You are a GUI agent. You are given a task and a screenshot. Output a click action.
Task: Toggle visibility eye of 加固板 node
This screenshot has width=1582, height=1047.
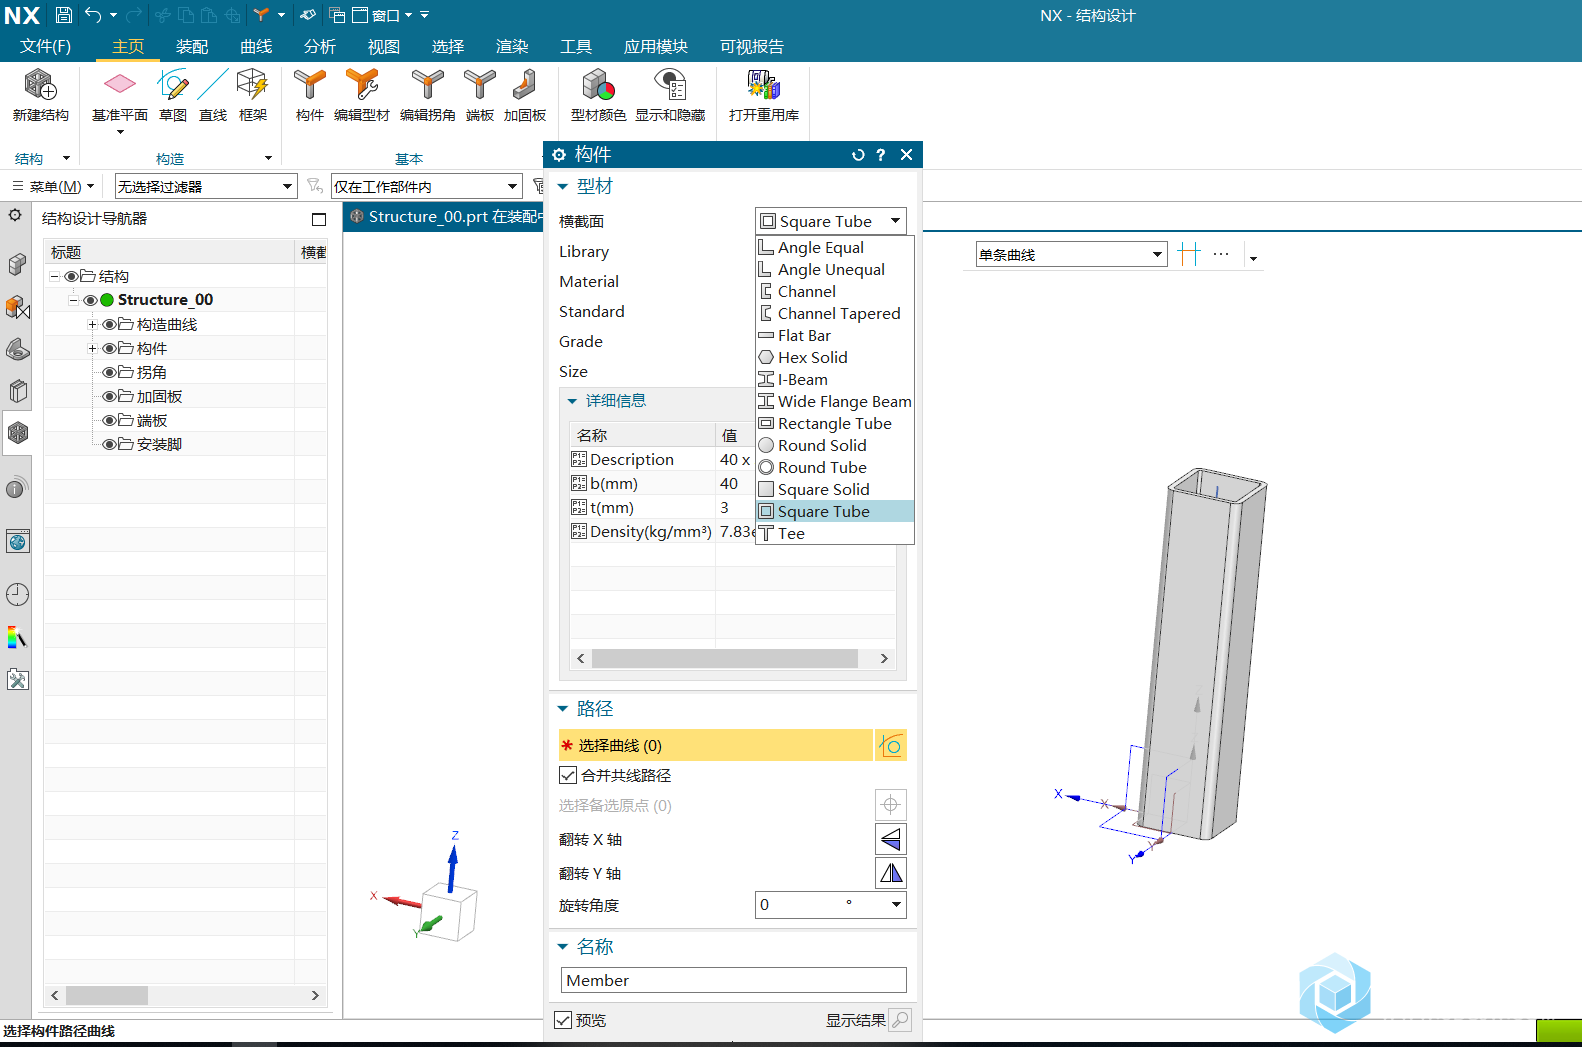pyautogui.click(x=109, y=396)
